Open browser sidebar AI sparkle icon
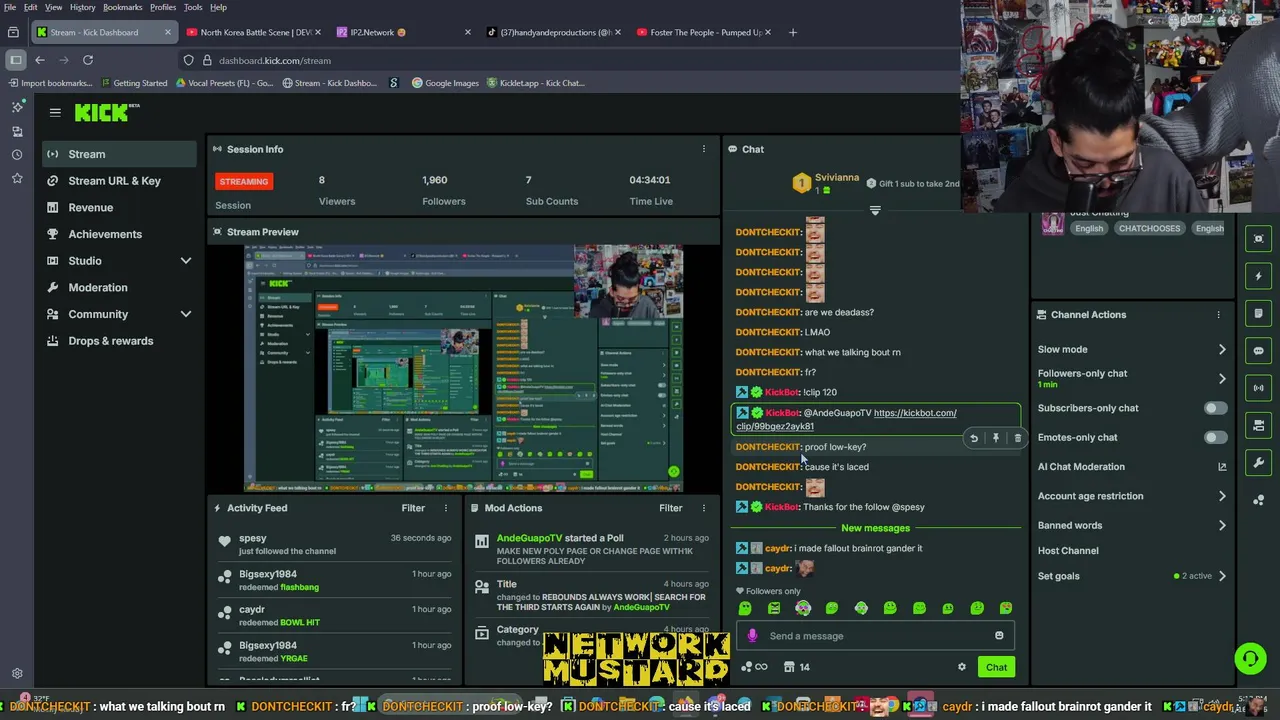Viewport: 1280px width, 720px height. [17, 107]
